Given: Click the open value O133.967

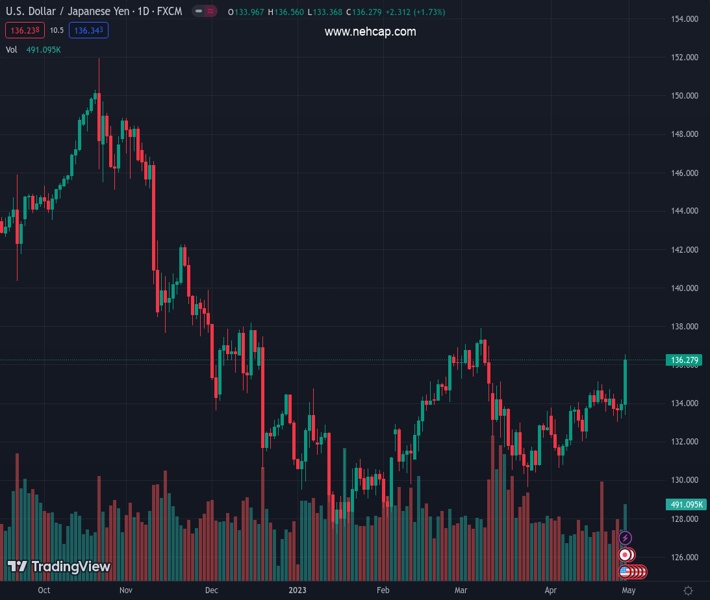Looking at the screenshot, I should pyautogui.click(x=245, y=12).
